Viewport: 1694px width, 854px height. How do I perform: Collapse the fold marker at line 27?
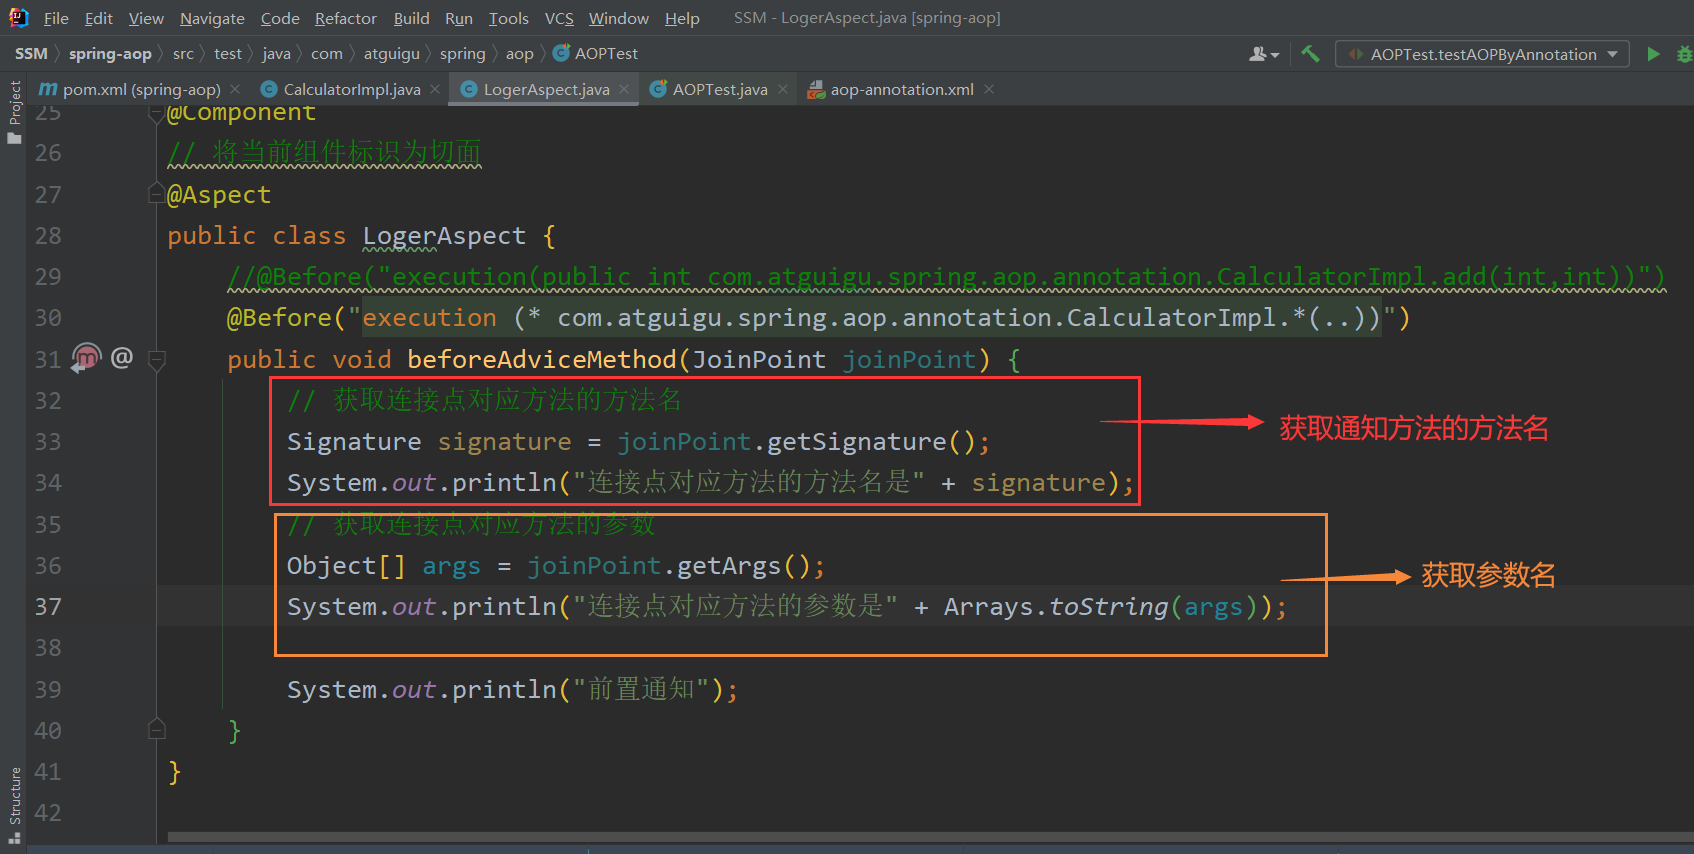coord(157,194)
